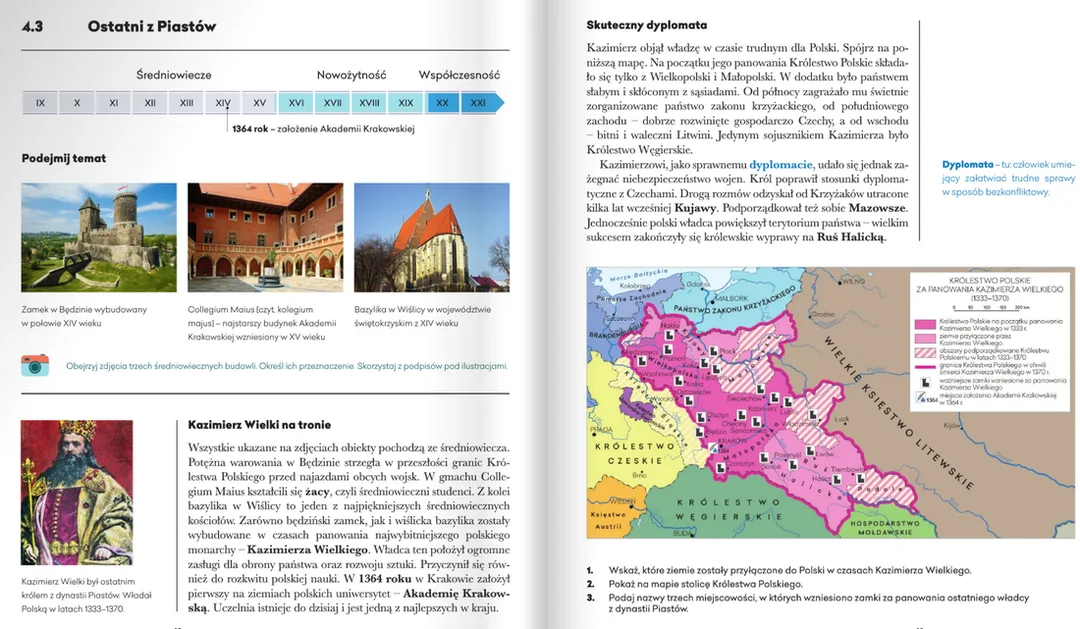The height and width of the screenshot is (629, 1080).
Task: Click the Ostatni z Piastów chapter heading
Action: tap(152, 27)
